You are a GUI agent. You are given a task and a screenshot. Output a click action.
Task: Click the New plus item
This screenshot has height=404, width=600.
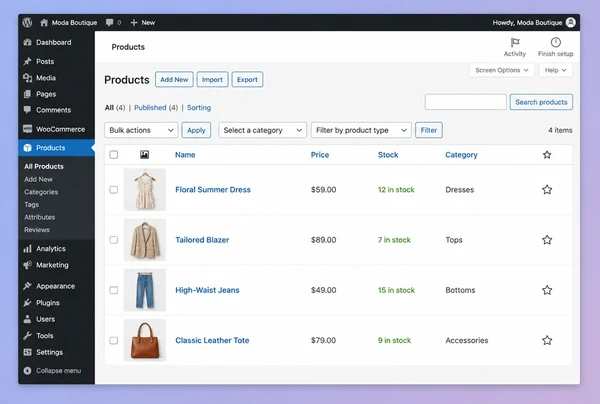tap(142, 23)
